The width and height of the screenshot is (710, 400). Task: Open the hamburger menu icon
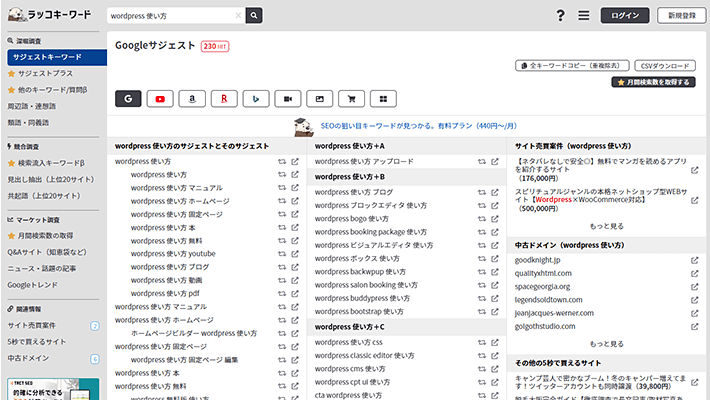[x=584, y=15]
